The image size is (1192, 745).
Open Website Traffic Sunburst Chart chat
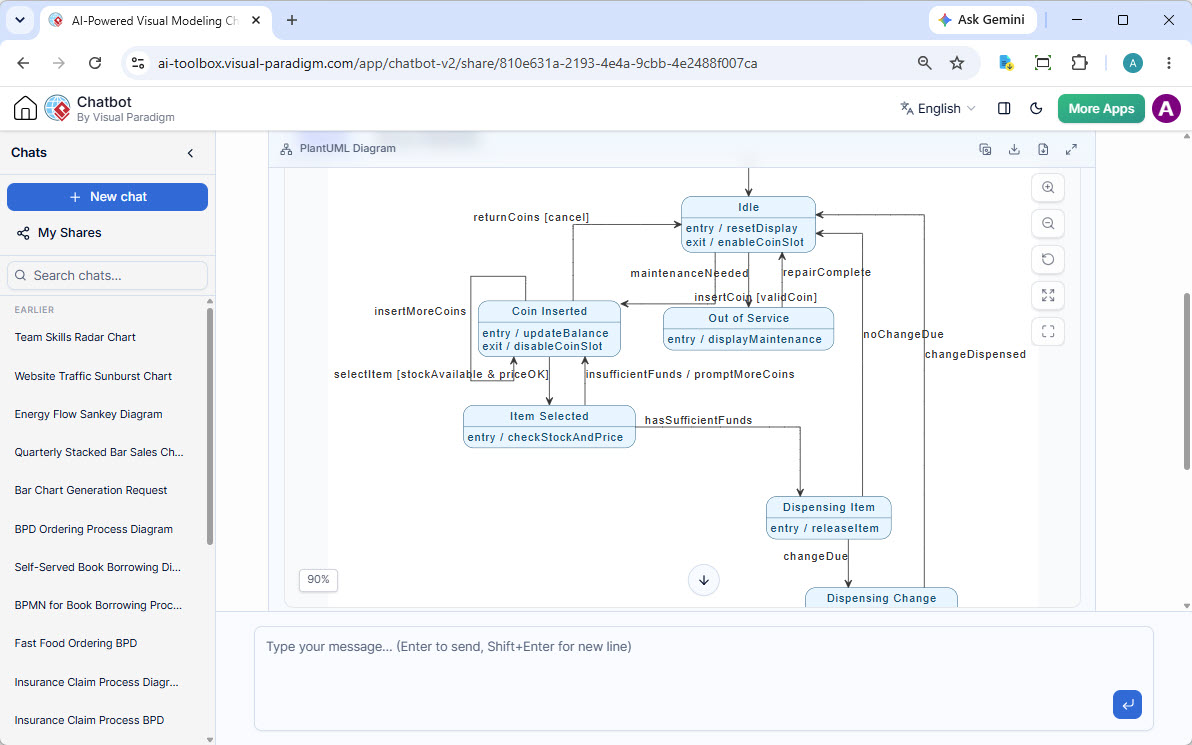click(x=93, y=376)
